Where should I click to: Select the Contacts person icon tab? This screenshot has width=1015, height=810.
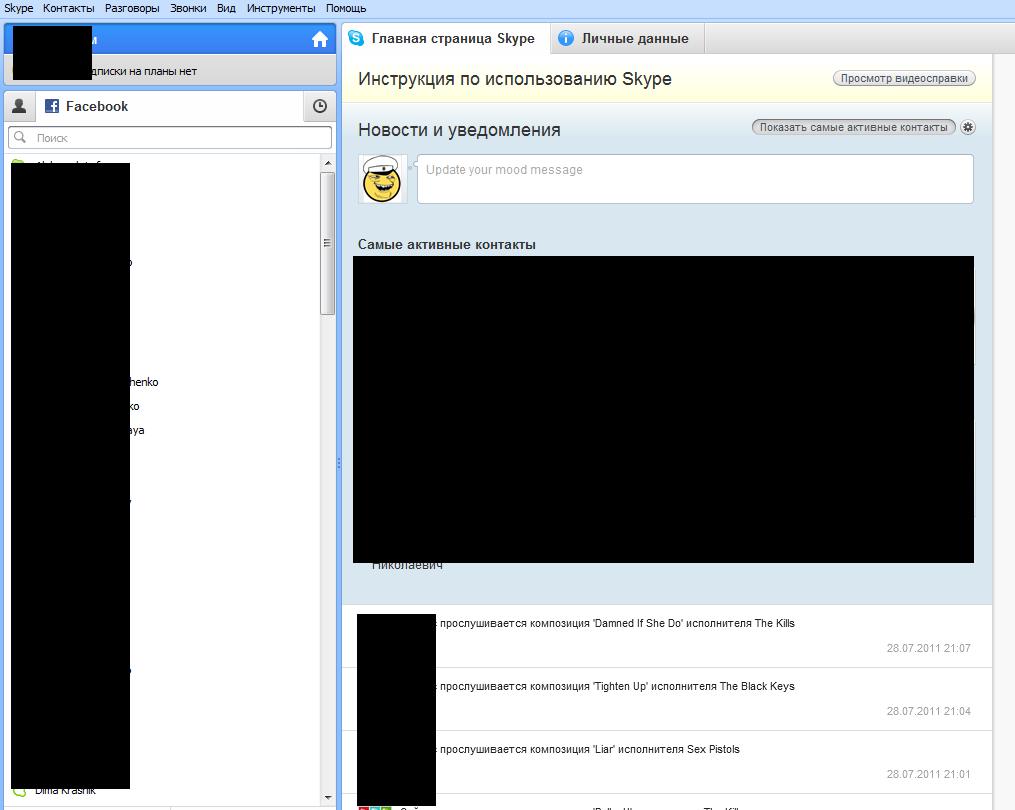pyautogui.click(x=19, y=106)
